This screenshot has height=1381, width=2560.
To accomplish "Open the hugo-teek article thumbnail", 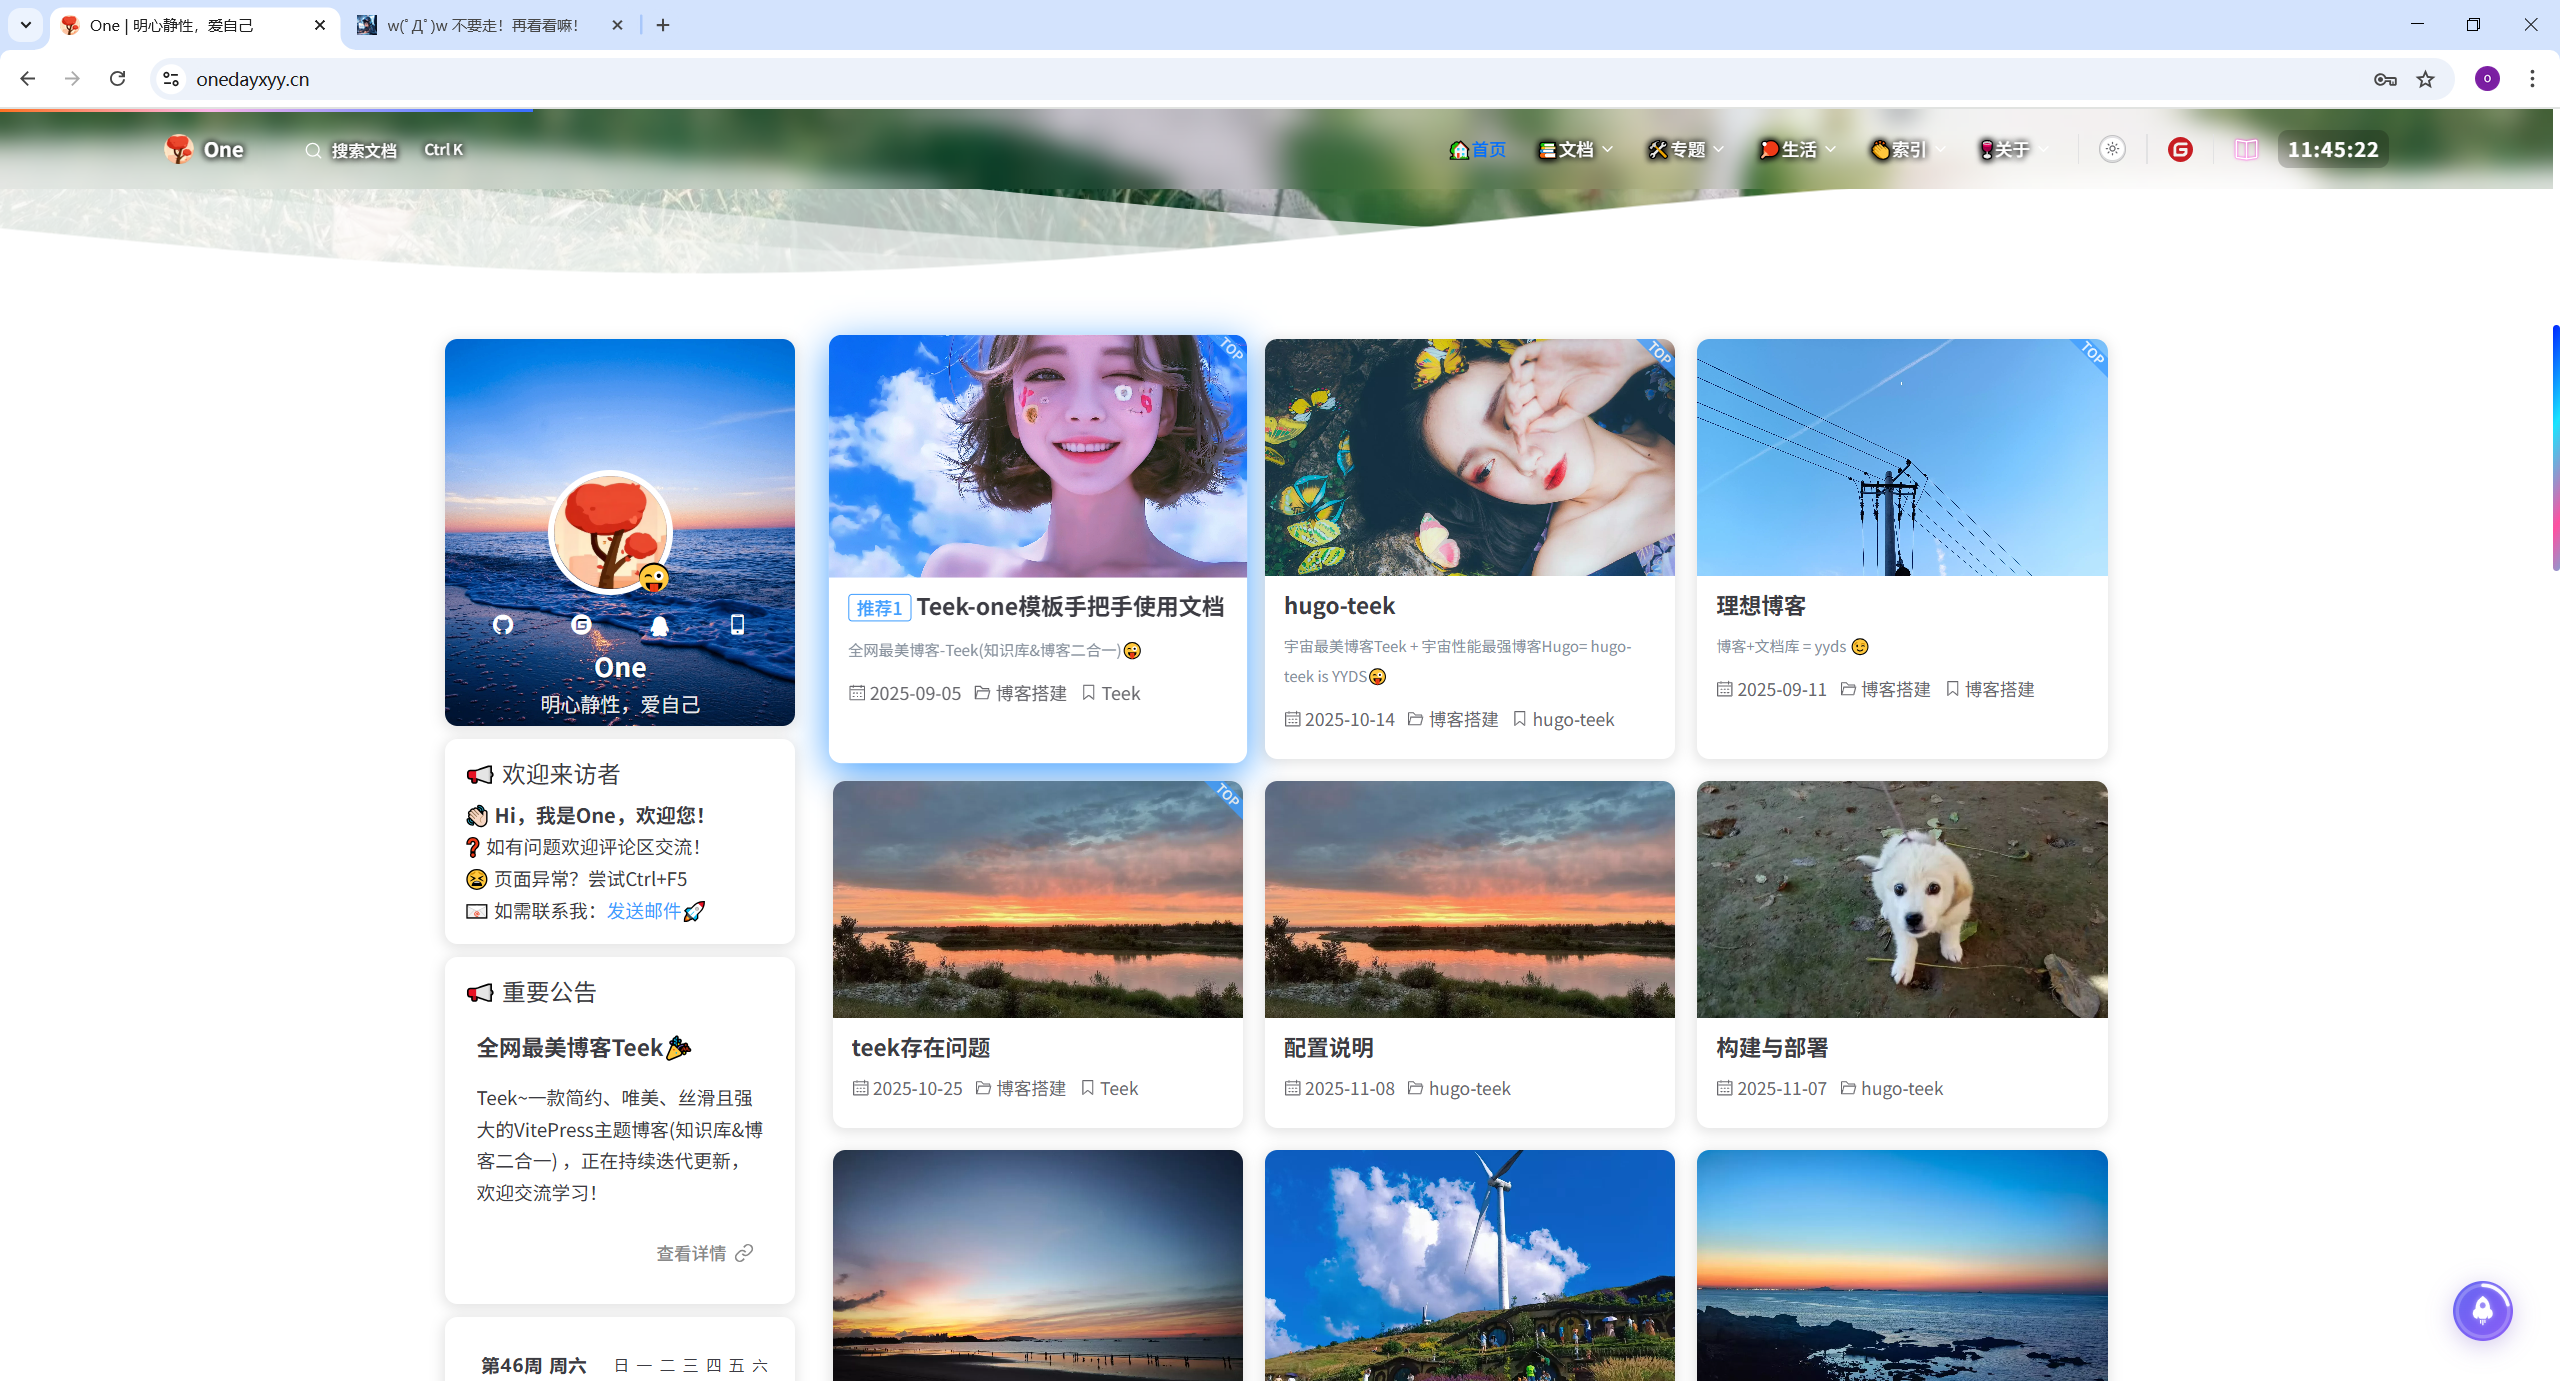I will point(1469,457).
